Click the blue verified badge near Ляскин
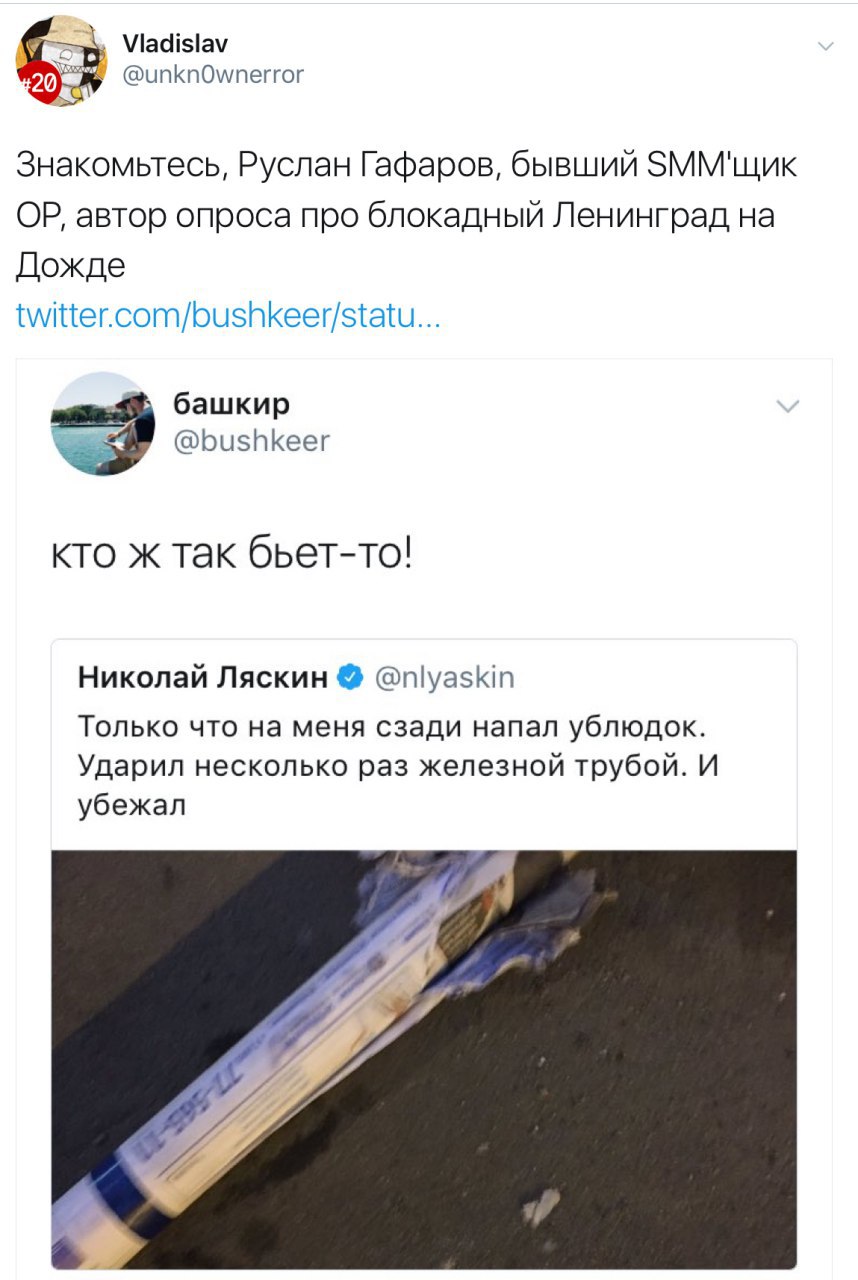Image resolution: width=858 pixels, height=1280 pixels. pyautogui.click(x=350, y=678)
